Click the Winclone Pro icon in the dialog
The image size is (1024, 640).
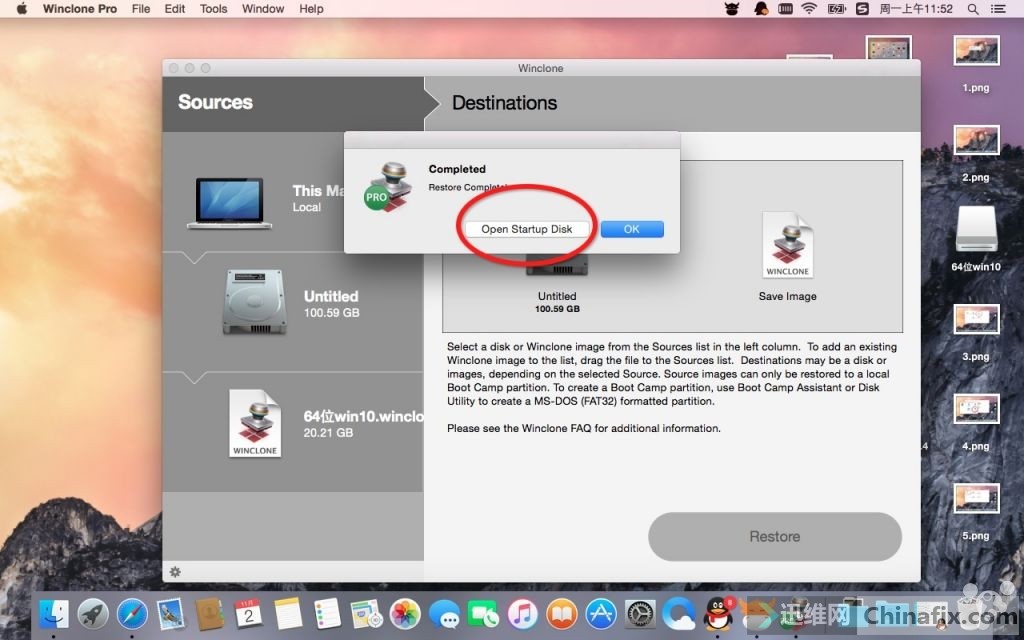click(x=389, y=187)
